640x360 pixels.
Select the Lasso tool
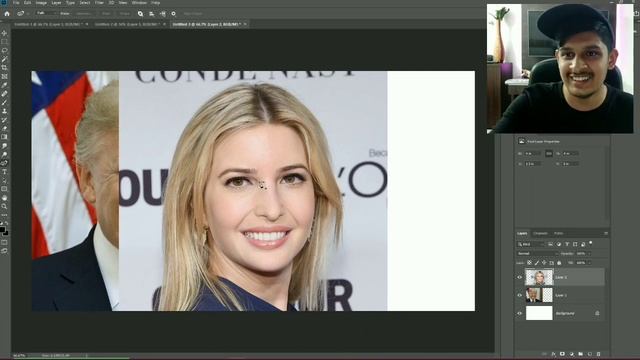point(4,50)
